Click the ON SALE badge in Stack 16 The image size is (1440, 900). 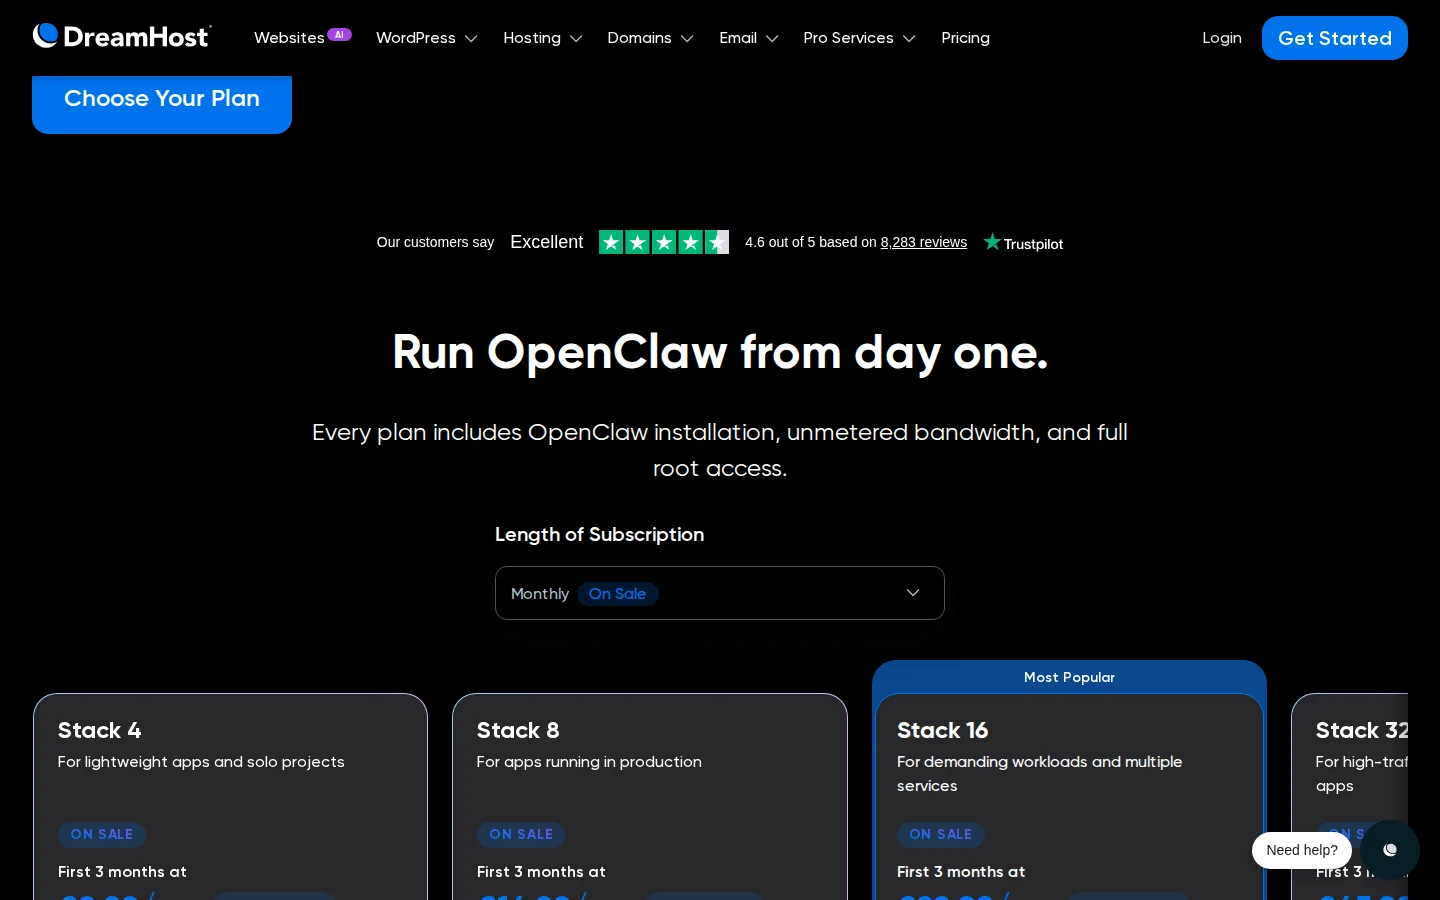click(x=941, y=834)
